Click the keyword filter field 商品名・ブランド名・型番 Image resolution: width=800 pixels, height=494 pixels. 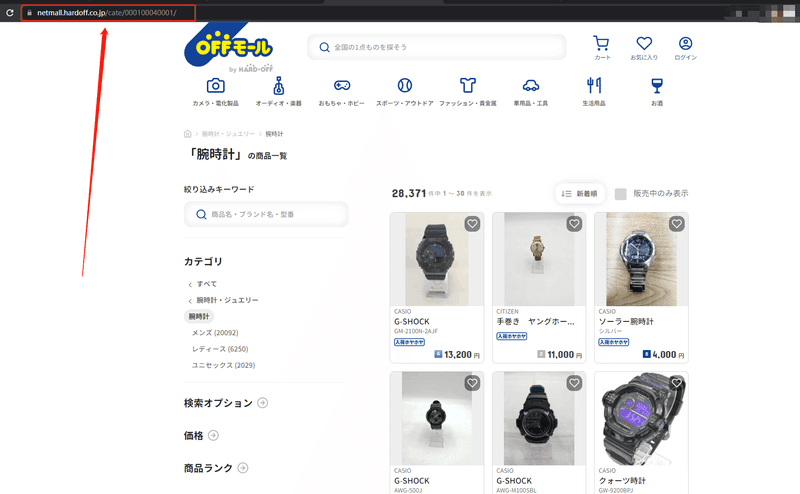(x=266, y=214)
